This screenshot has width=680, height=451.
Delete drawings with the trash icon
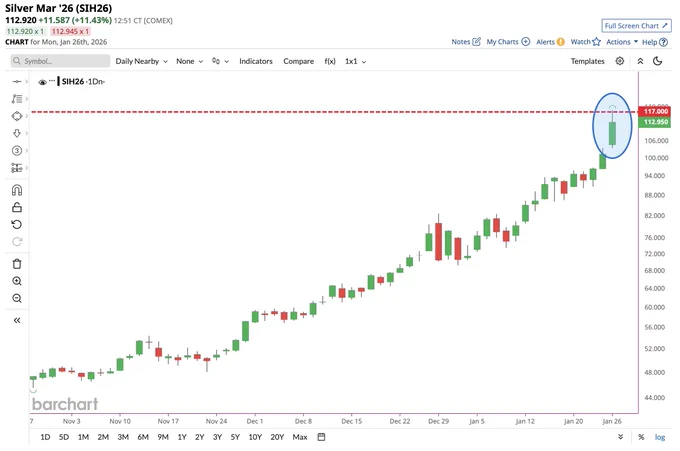click(x=16, y=264)
